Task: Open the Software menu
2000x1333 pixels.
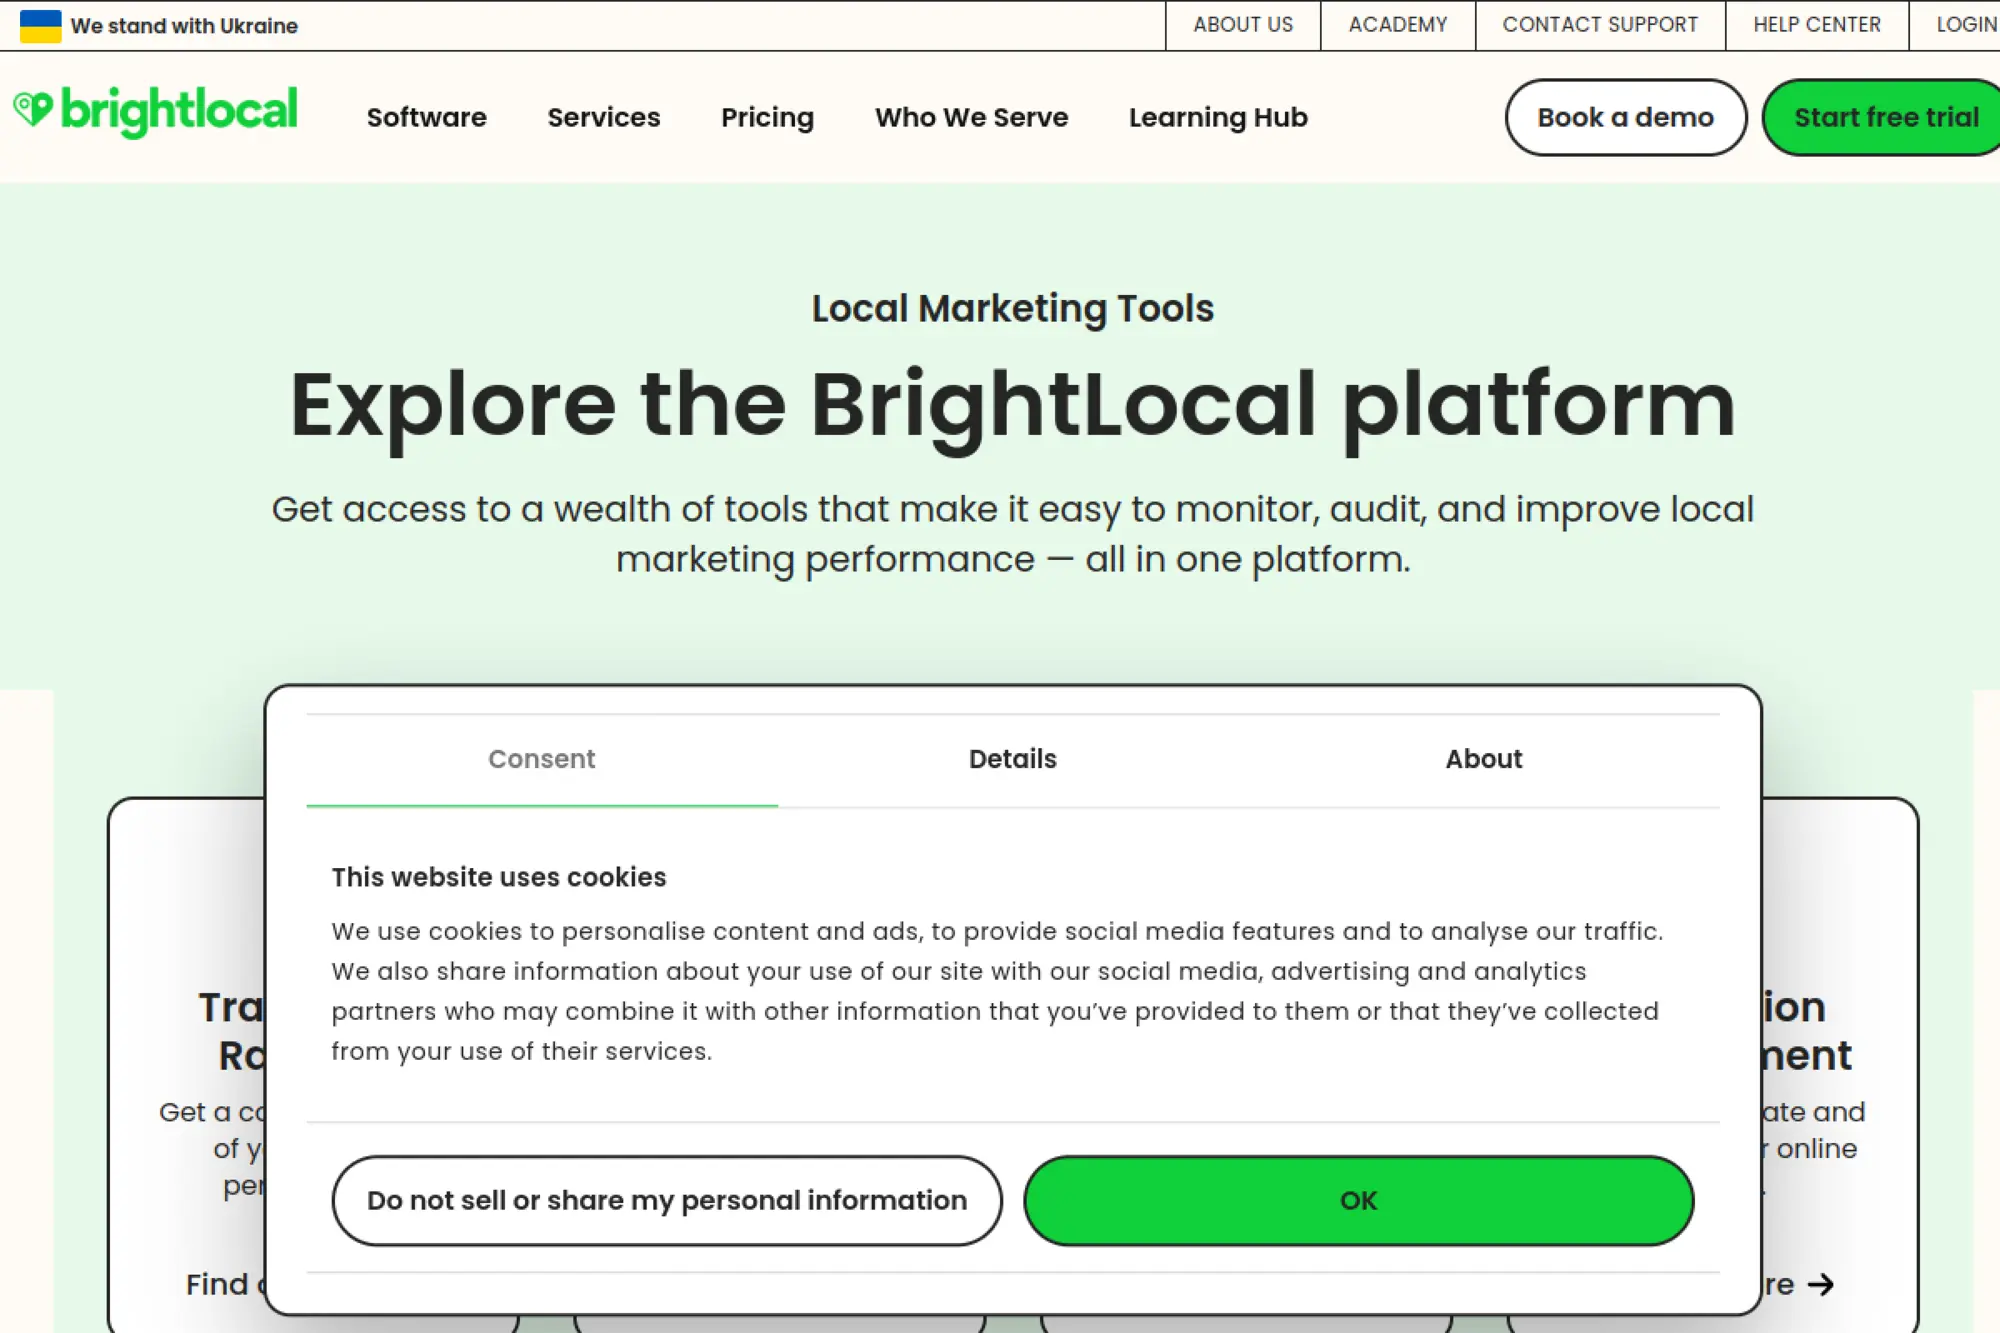Action: pyautogui.click(x=426, y=117)
